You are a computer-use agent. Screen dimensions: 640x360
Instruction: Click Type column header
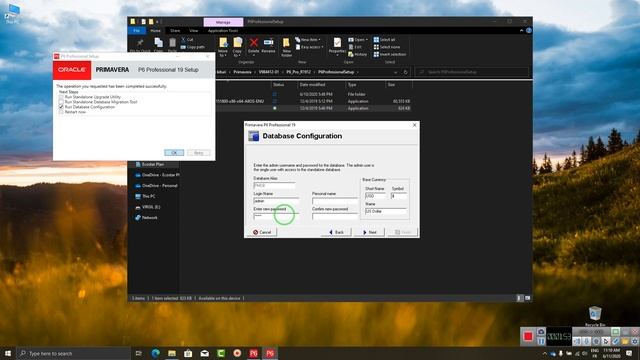(x=365, y=84)
